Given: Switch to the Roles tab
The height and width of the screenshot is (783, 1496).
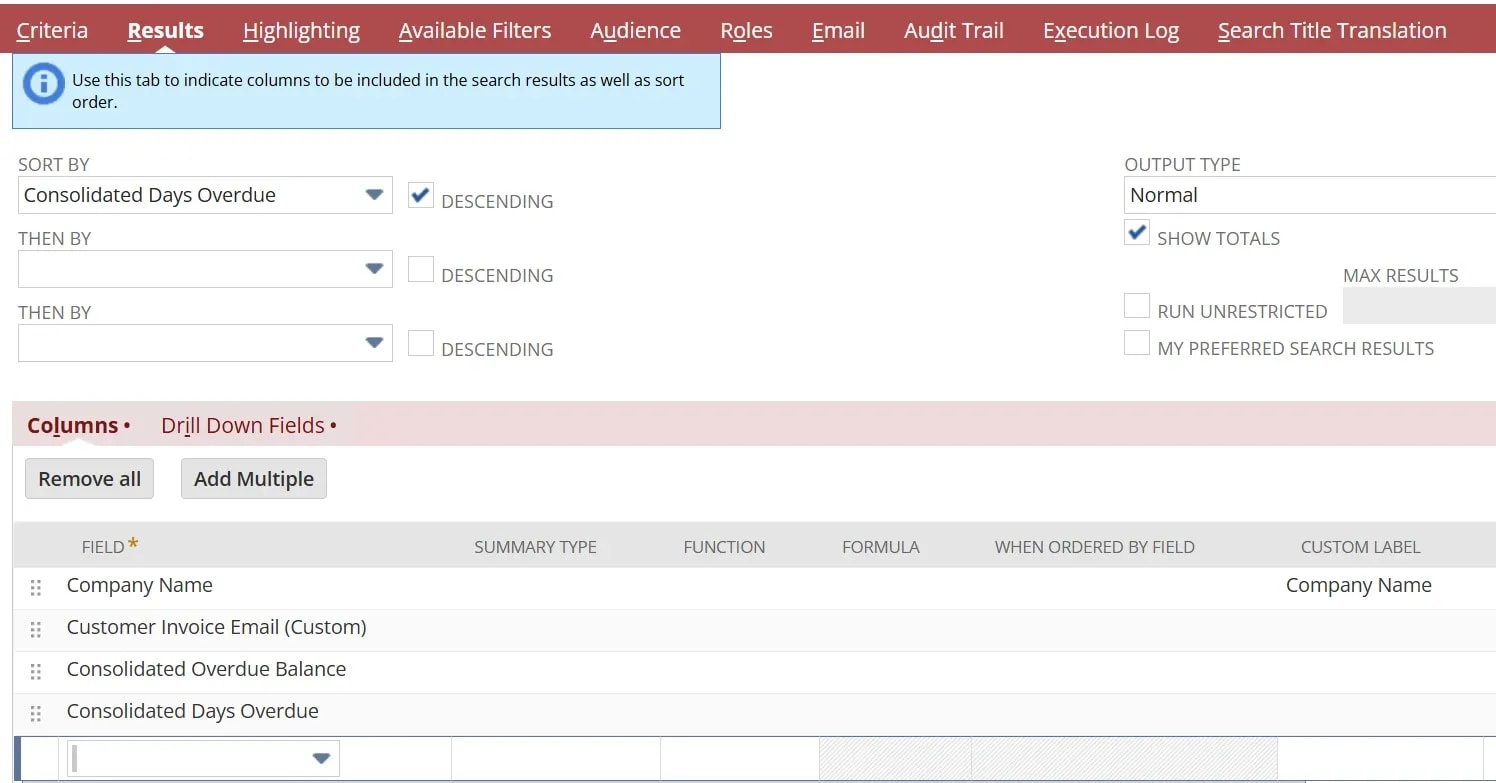Looking at the screenshot, I should (x=746, y=30).
